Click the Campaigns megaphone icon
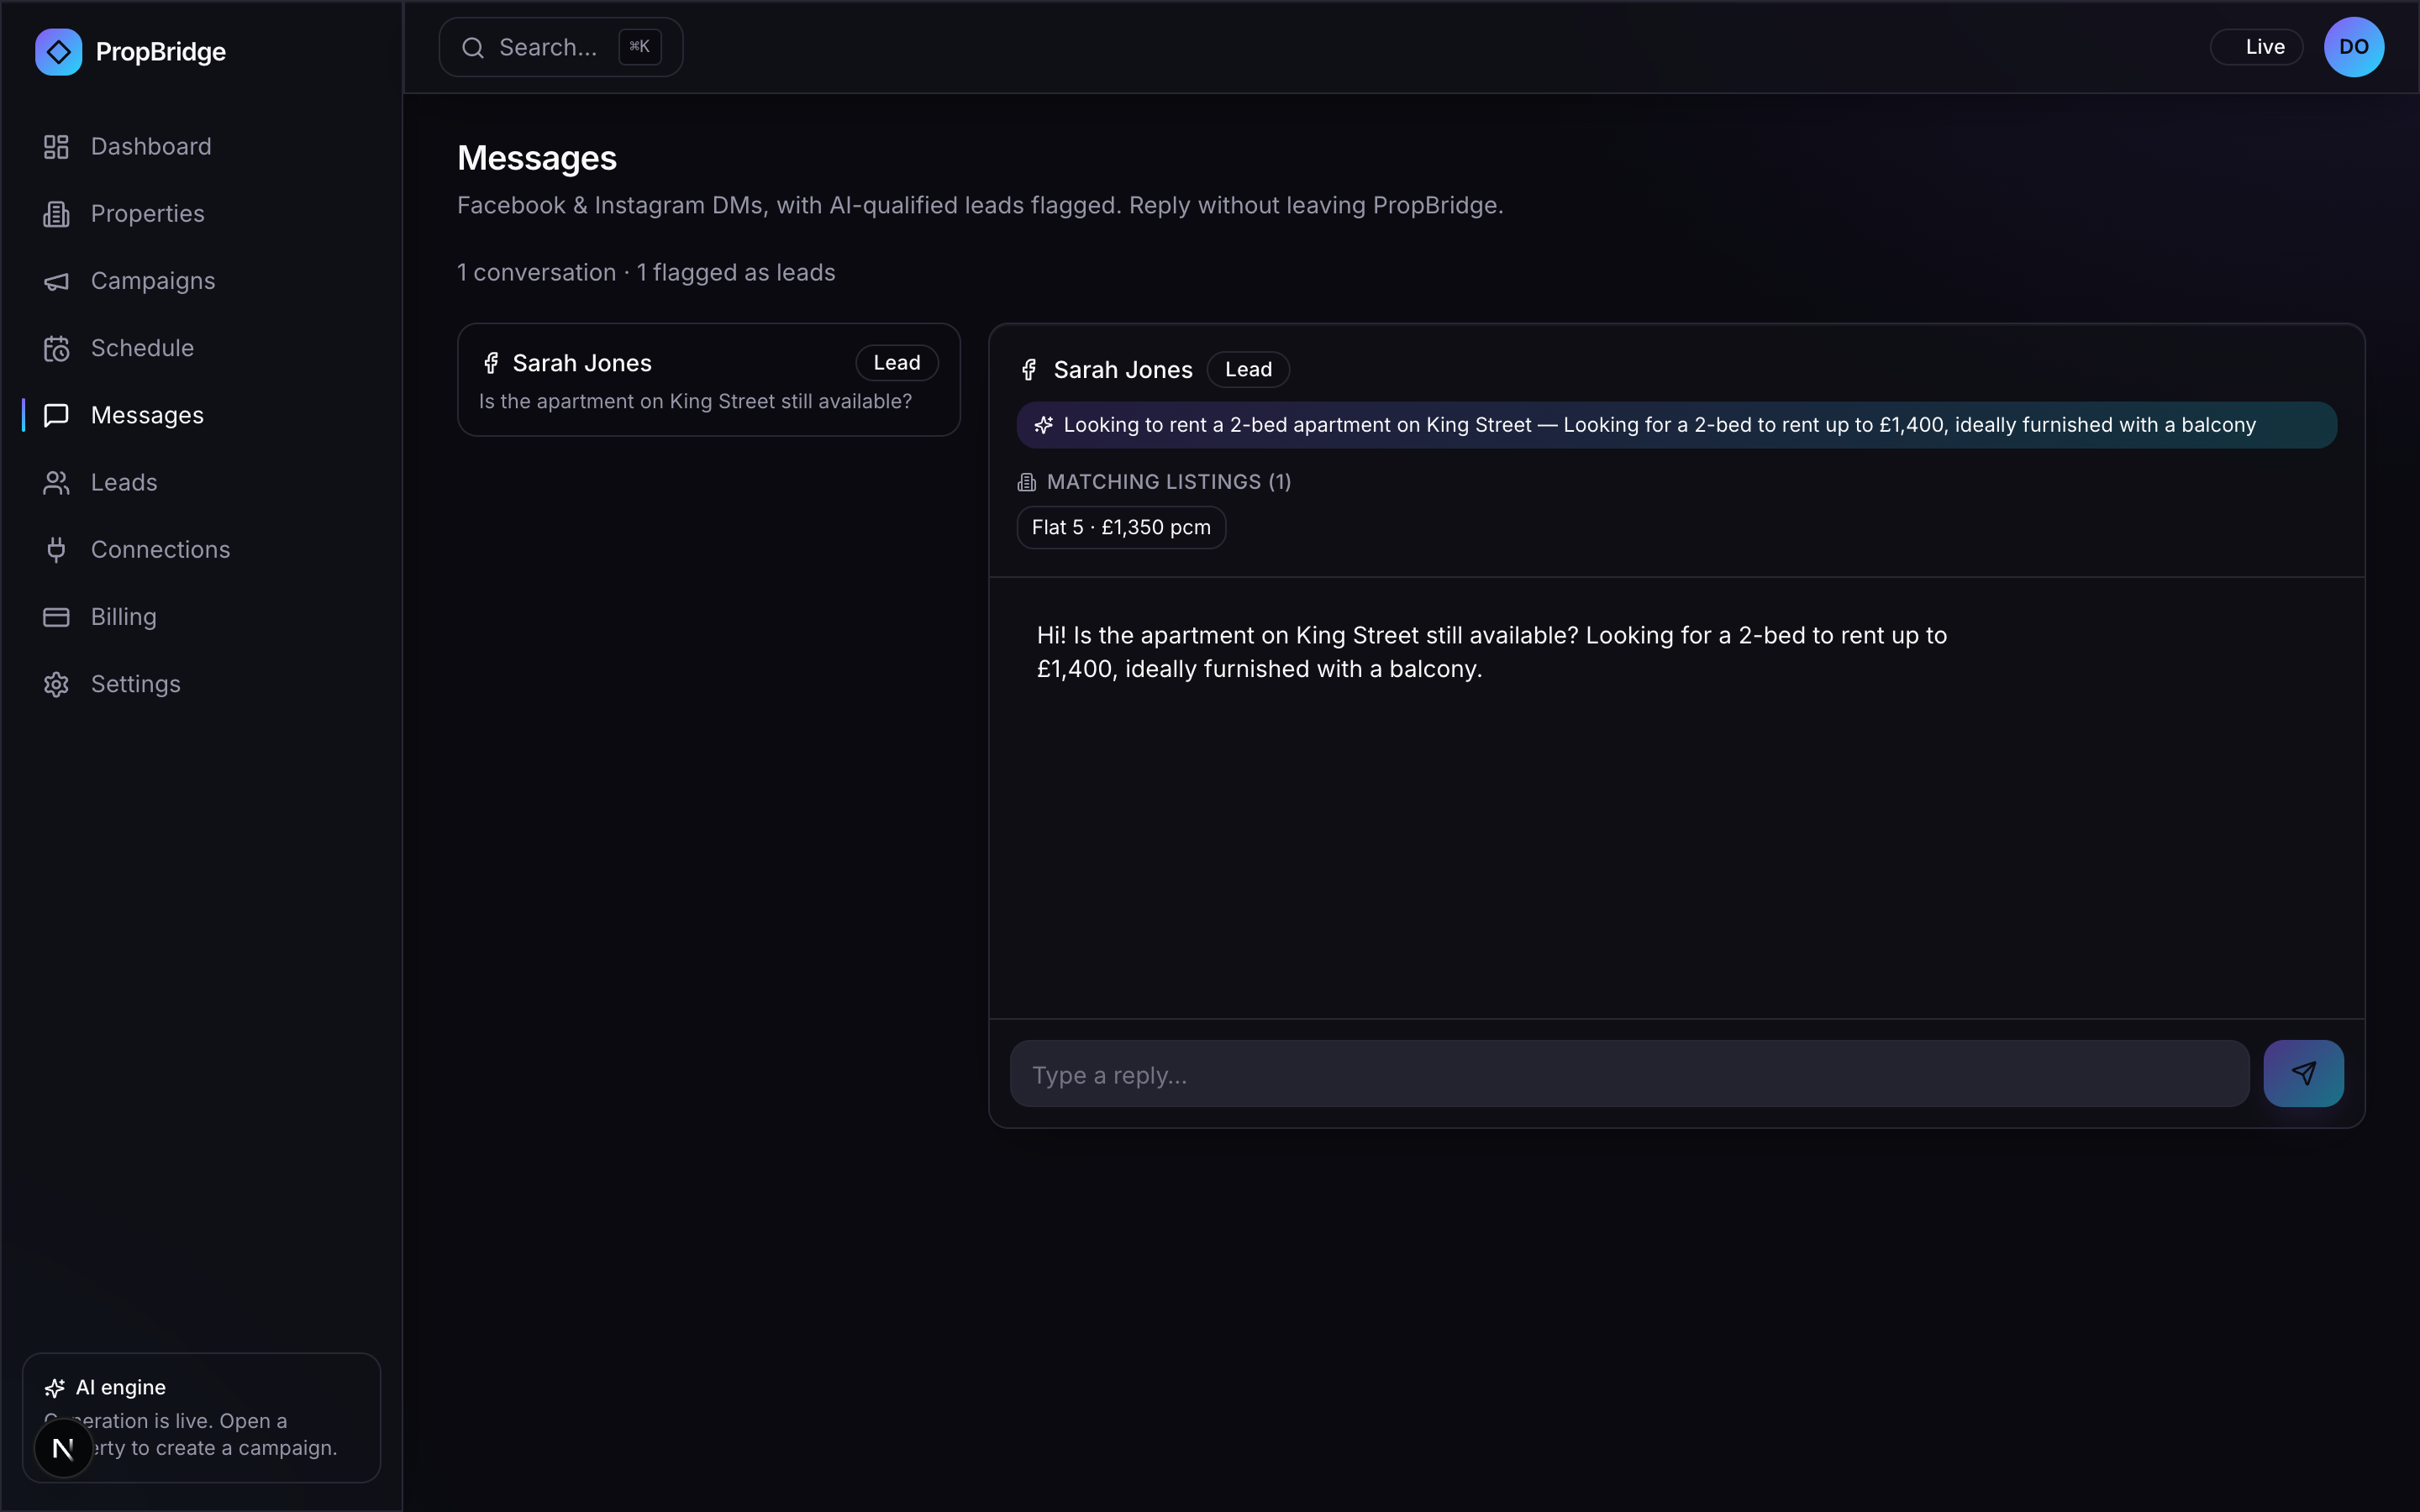This screenshot has height=1512, width=2420. 56,281
